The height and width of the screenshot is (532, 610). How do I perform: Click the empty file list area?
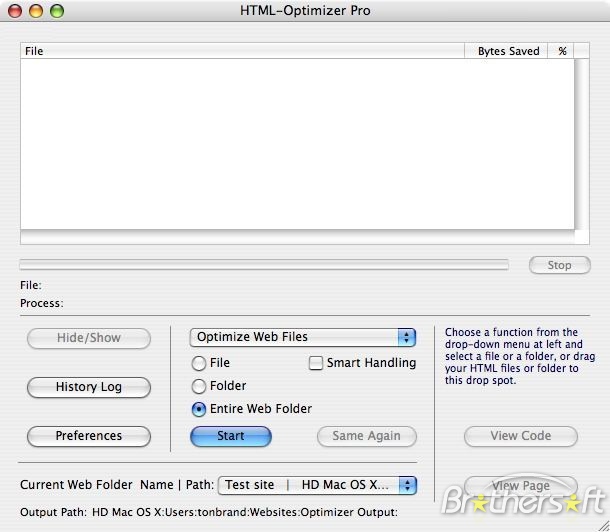point(297,144)
